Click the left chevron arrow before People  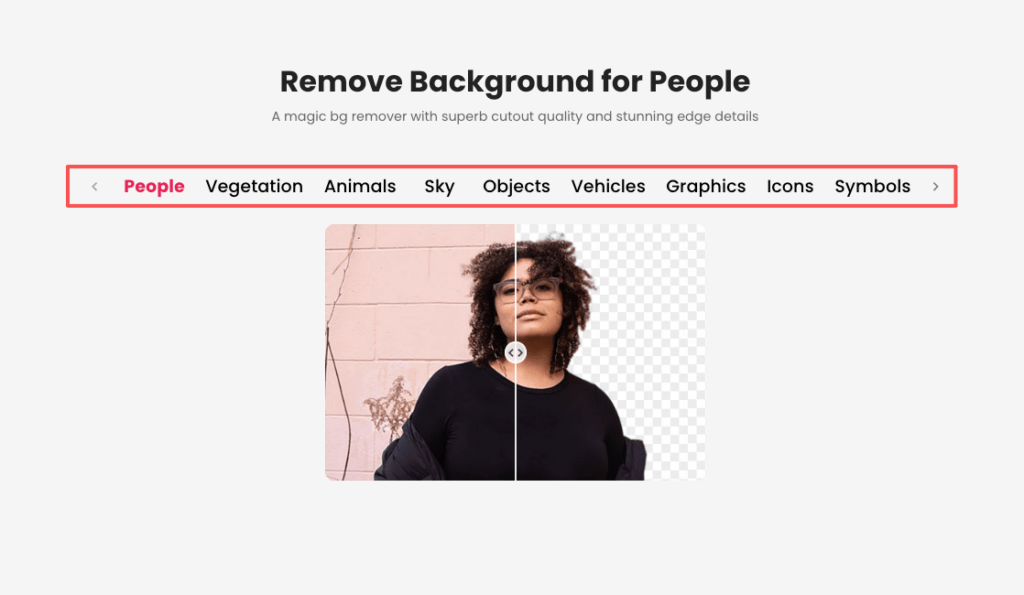pos(95,187)
